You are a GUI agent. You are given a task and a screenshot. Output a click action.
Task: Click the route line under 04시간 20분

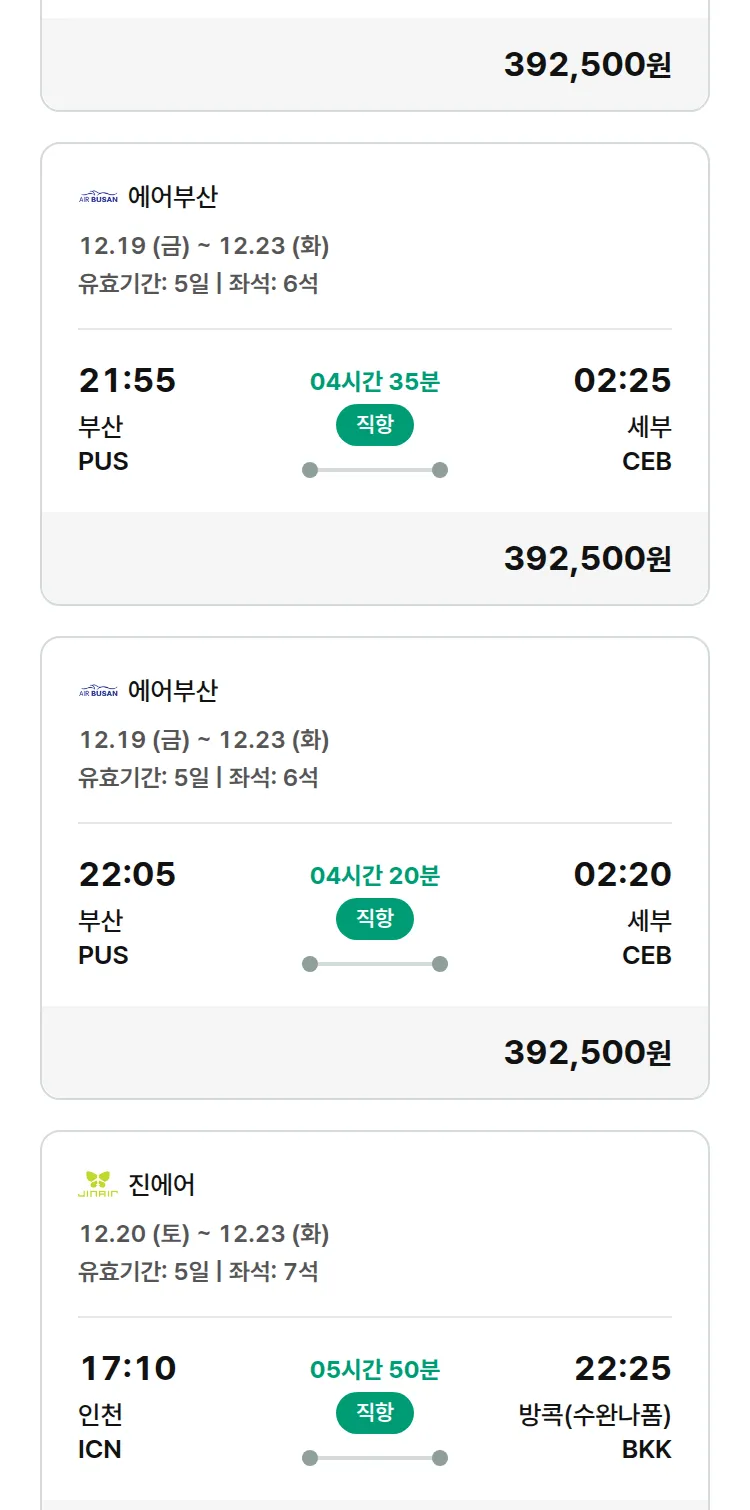coord(375,964)
